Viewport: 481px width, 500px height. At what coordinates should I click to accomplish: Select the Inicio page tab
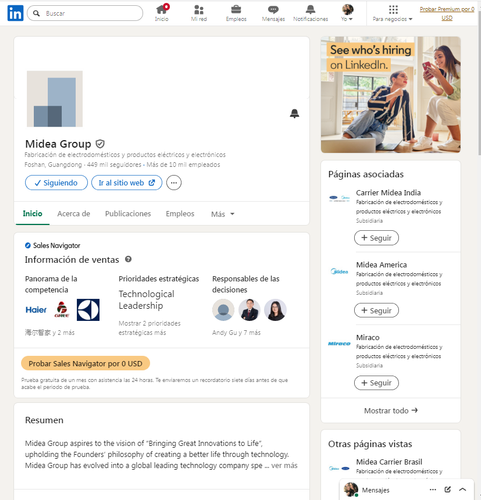[x=32, y=214]
